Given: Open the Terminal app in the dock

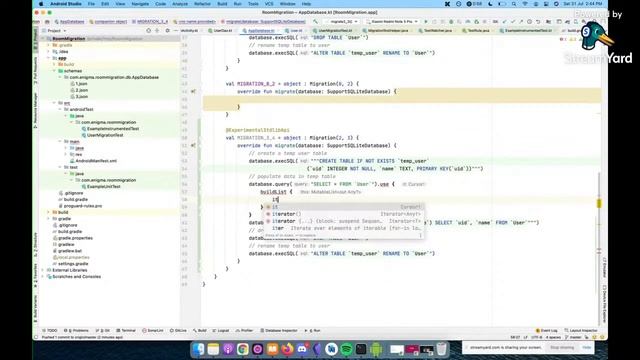Looking at the screenshot, I should pos(361,349).
